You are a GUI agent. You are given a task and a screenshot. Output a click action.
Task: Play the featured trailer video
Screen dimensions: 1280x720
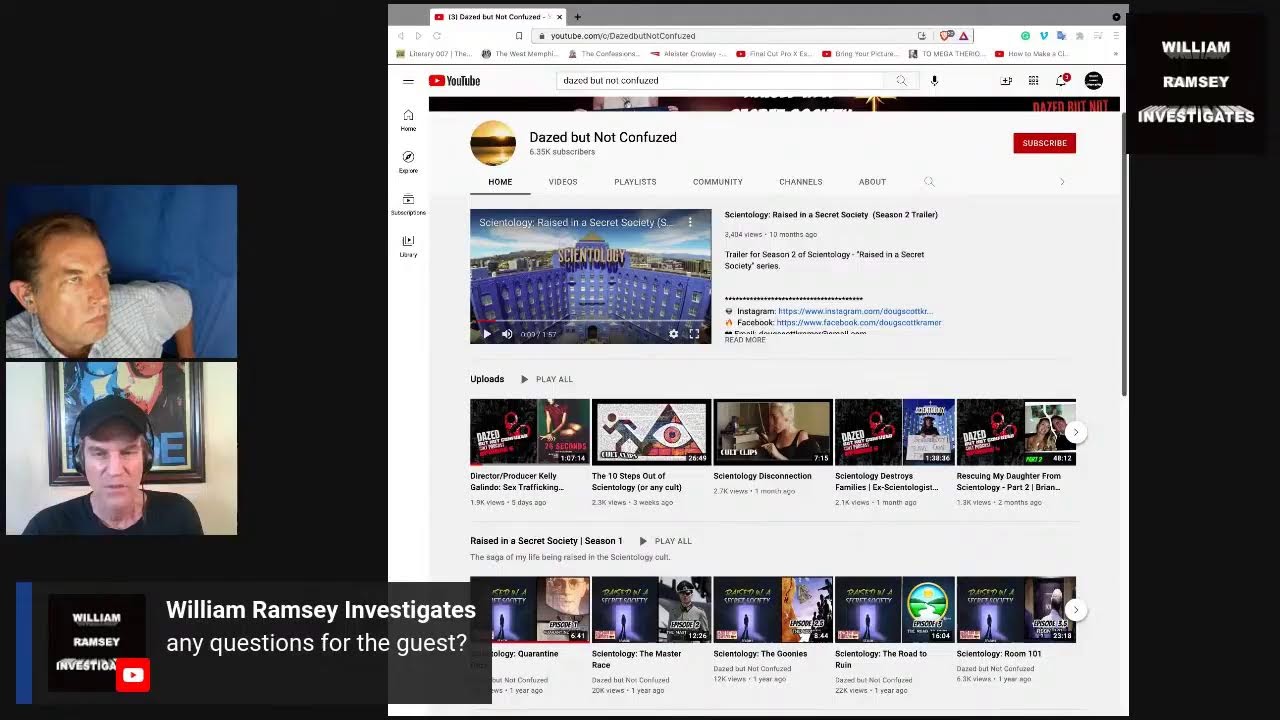487,334
